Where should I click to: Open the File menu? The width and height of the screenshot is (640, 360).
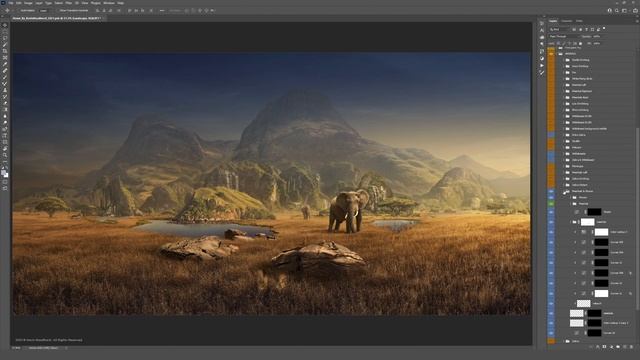[x=11, y=3]
